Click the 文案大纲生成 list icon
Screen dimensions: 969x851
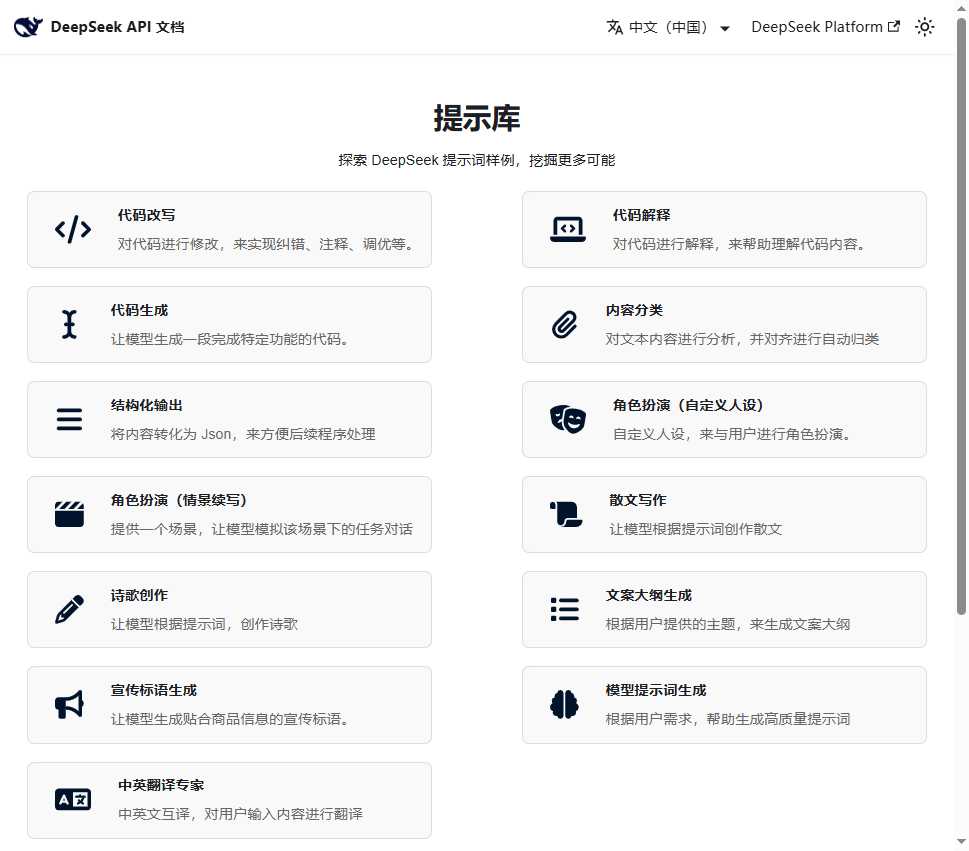pos(564,609)
